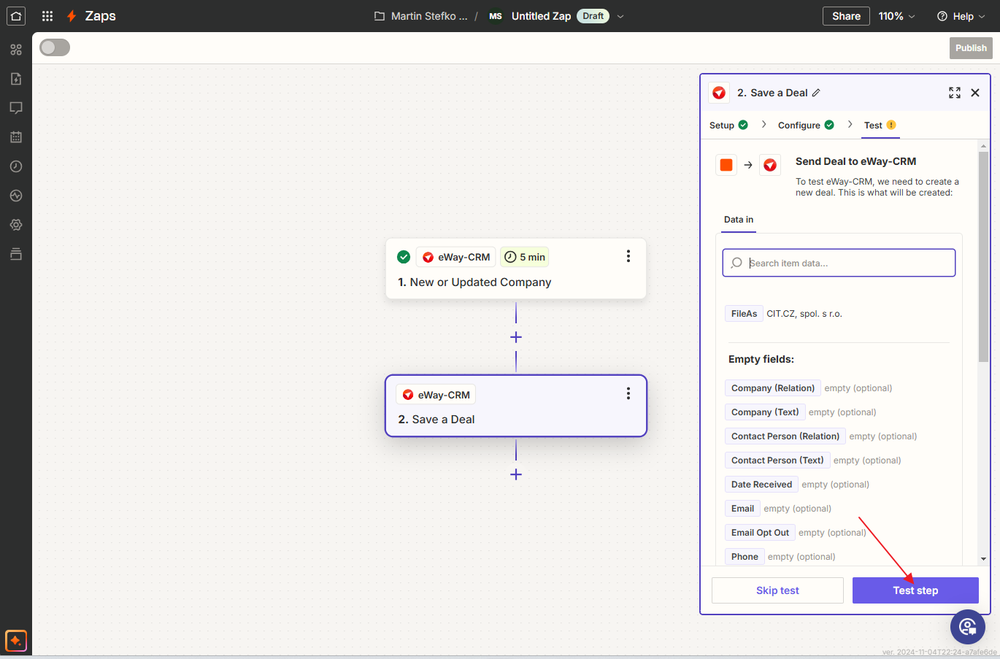Click the Share button

pos(846,16)
